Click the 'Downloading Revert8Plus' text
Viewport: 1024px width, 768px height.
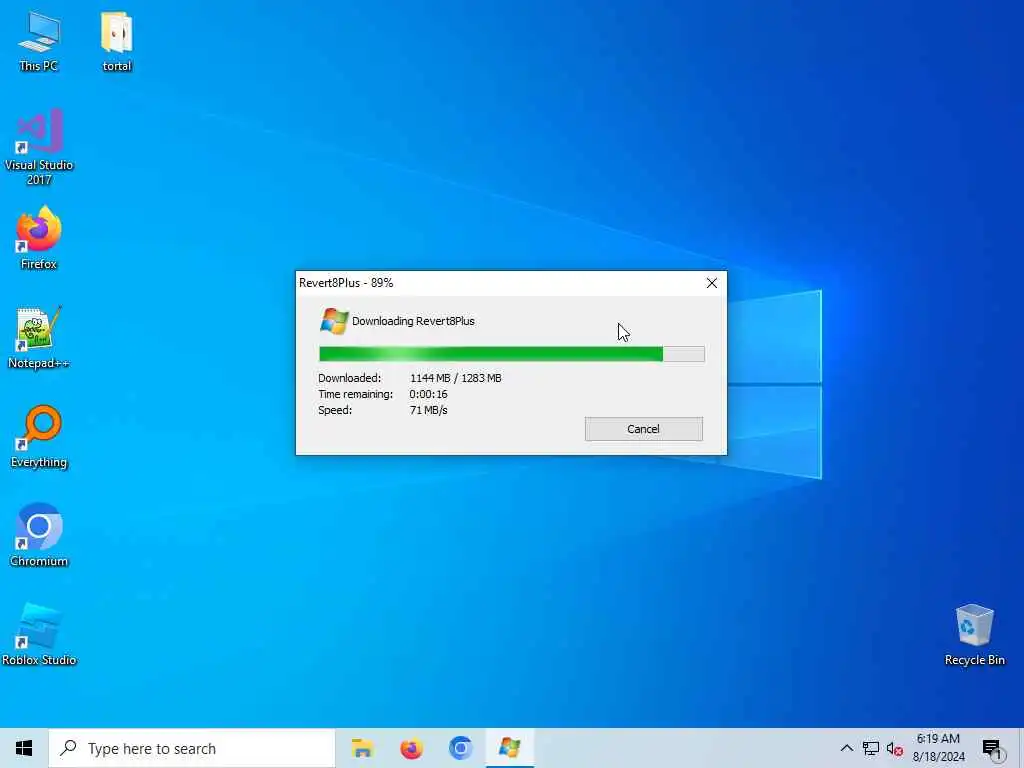(413, 321)
